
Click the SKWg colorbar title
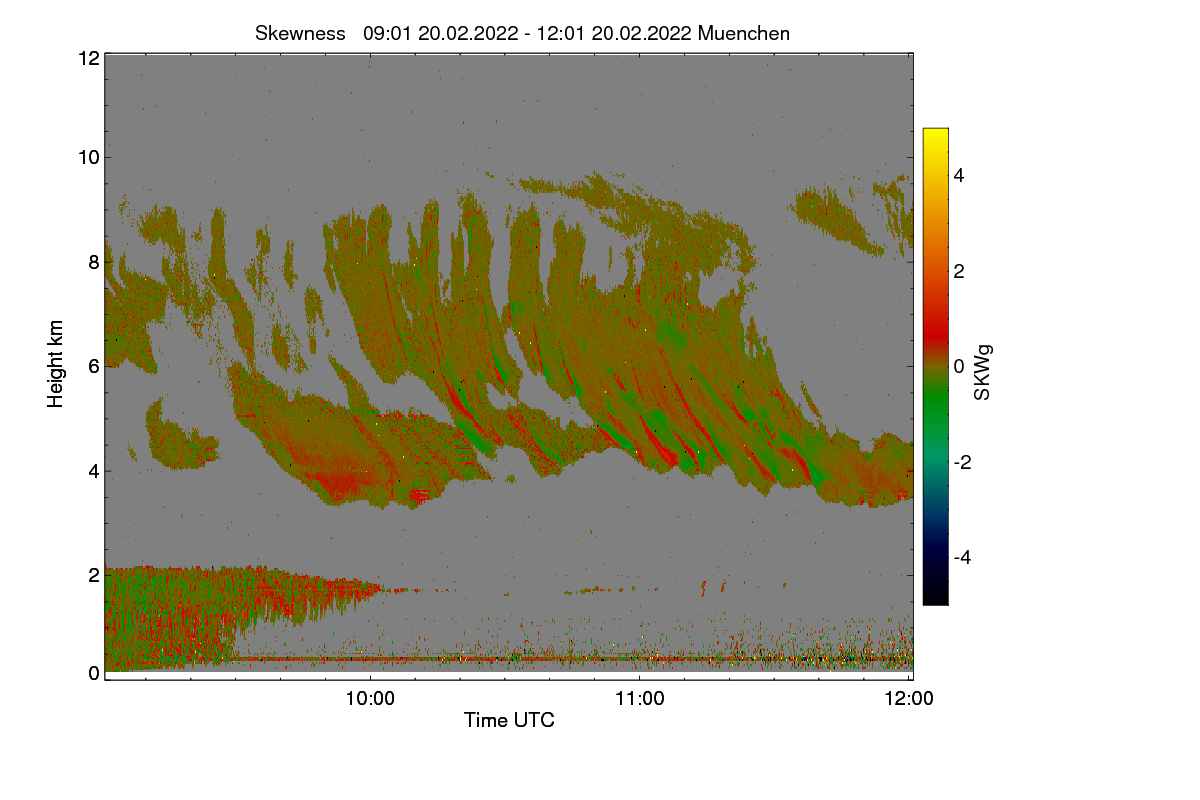(984, 373)
